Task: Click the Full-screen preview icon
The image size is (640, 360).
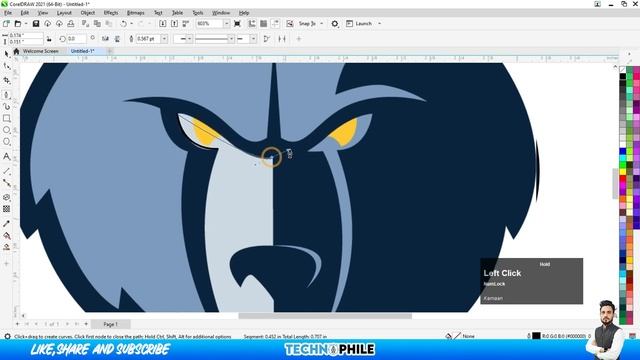Action: (x=237, y=24)
